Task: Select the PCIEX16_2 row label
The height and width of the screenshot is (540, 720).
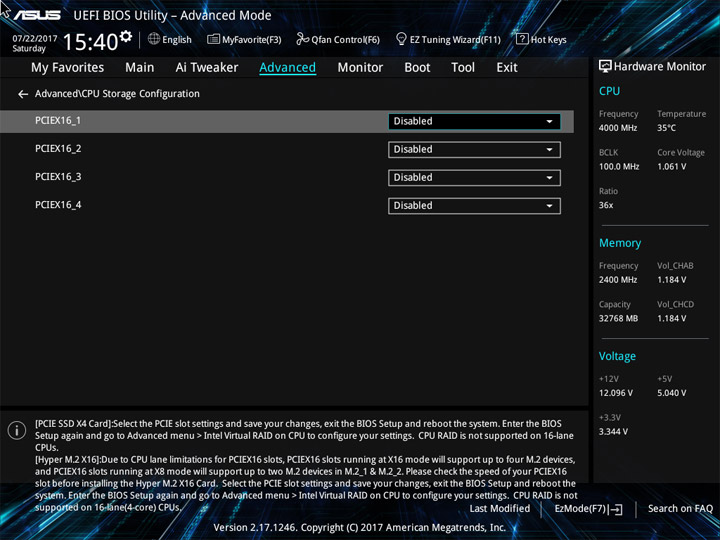Action: (58, 149)
